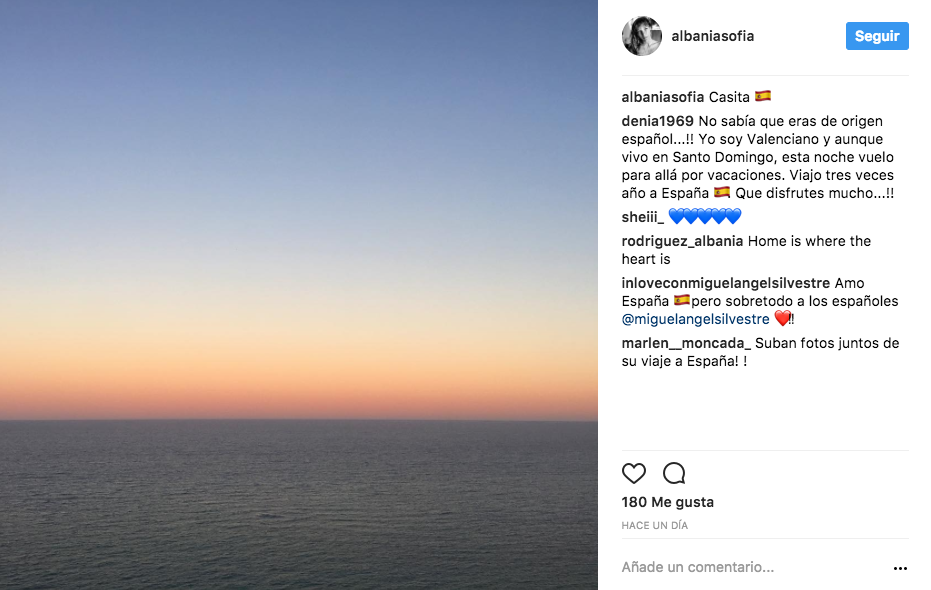Visit commenter denia1969's profile

click(657, 121)
